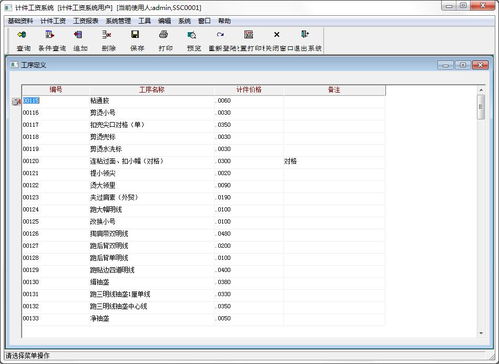Open the 工资报表 menu
The width and height of the screenshot is (499, 364).
[x=86, y=21]
